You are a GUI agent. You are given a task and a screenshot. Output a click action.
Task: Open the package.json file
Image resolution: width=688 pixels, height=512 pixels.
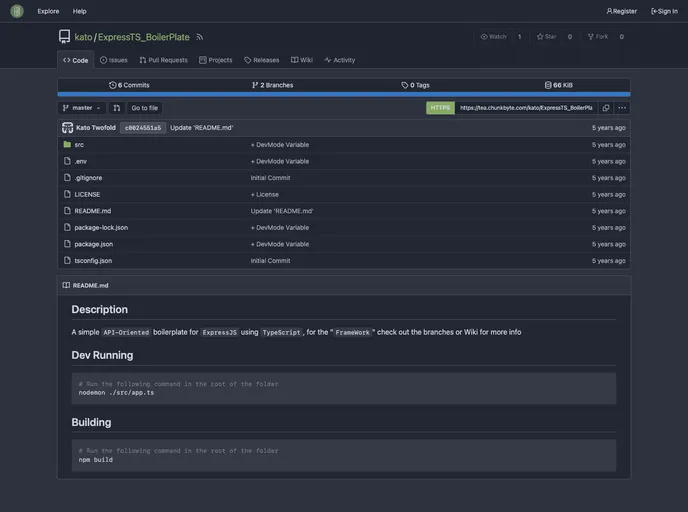tap(93, 244)
